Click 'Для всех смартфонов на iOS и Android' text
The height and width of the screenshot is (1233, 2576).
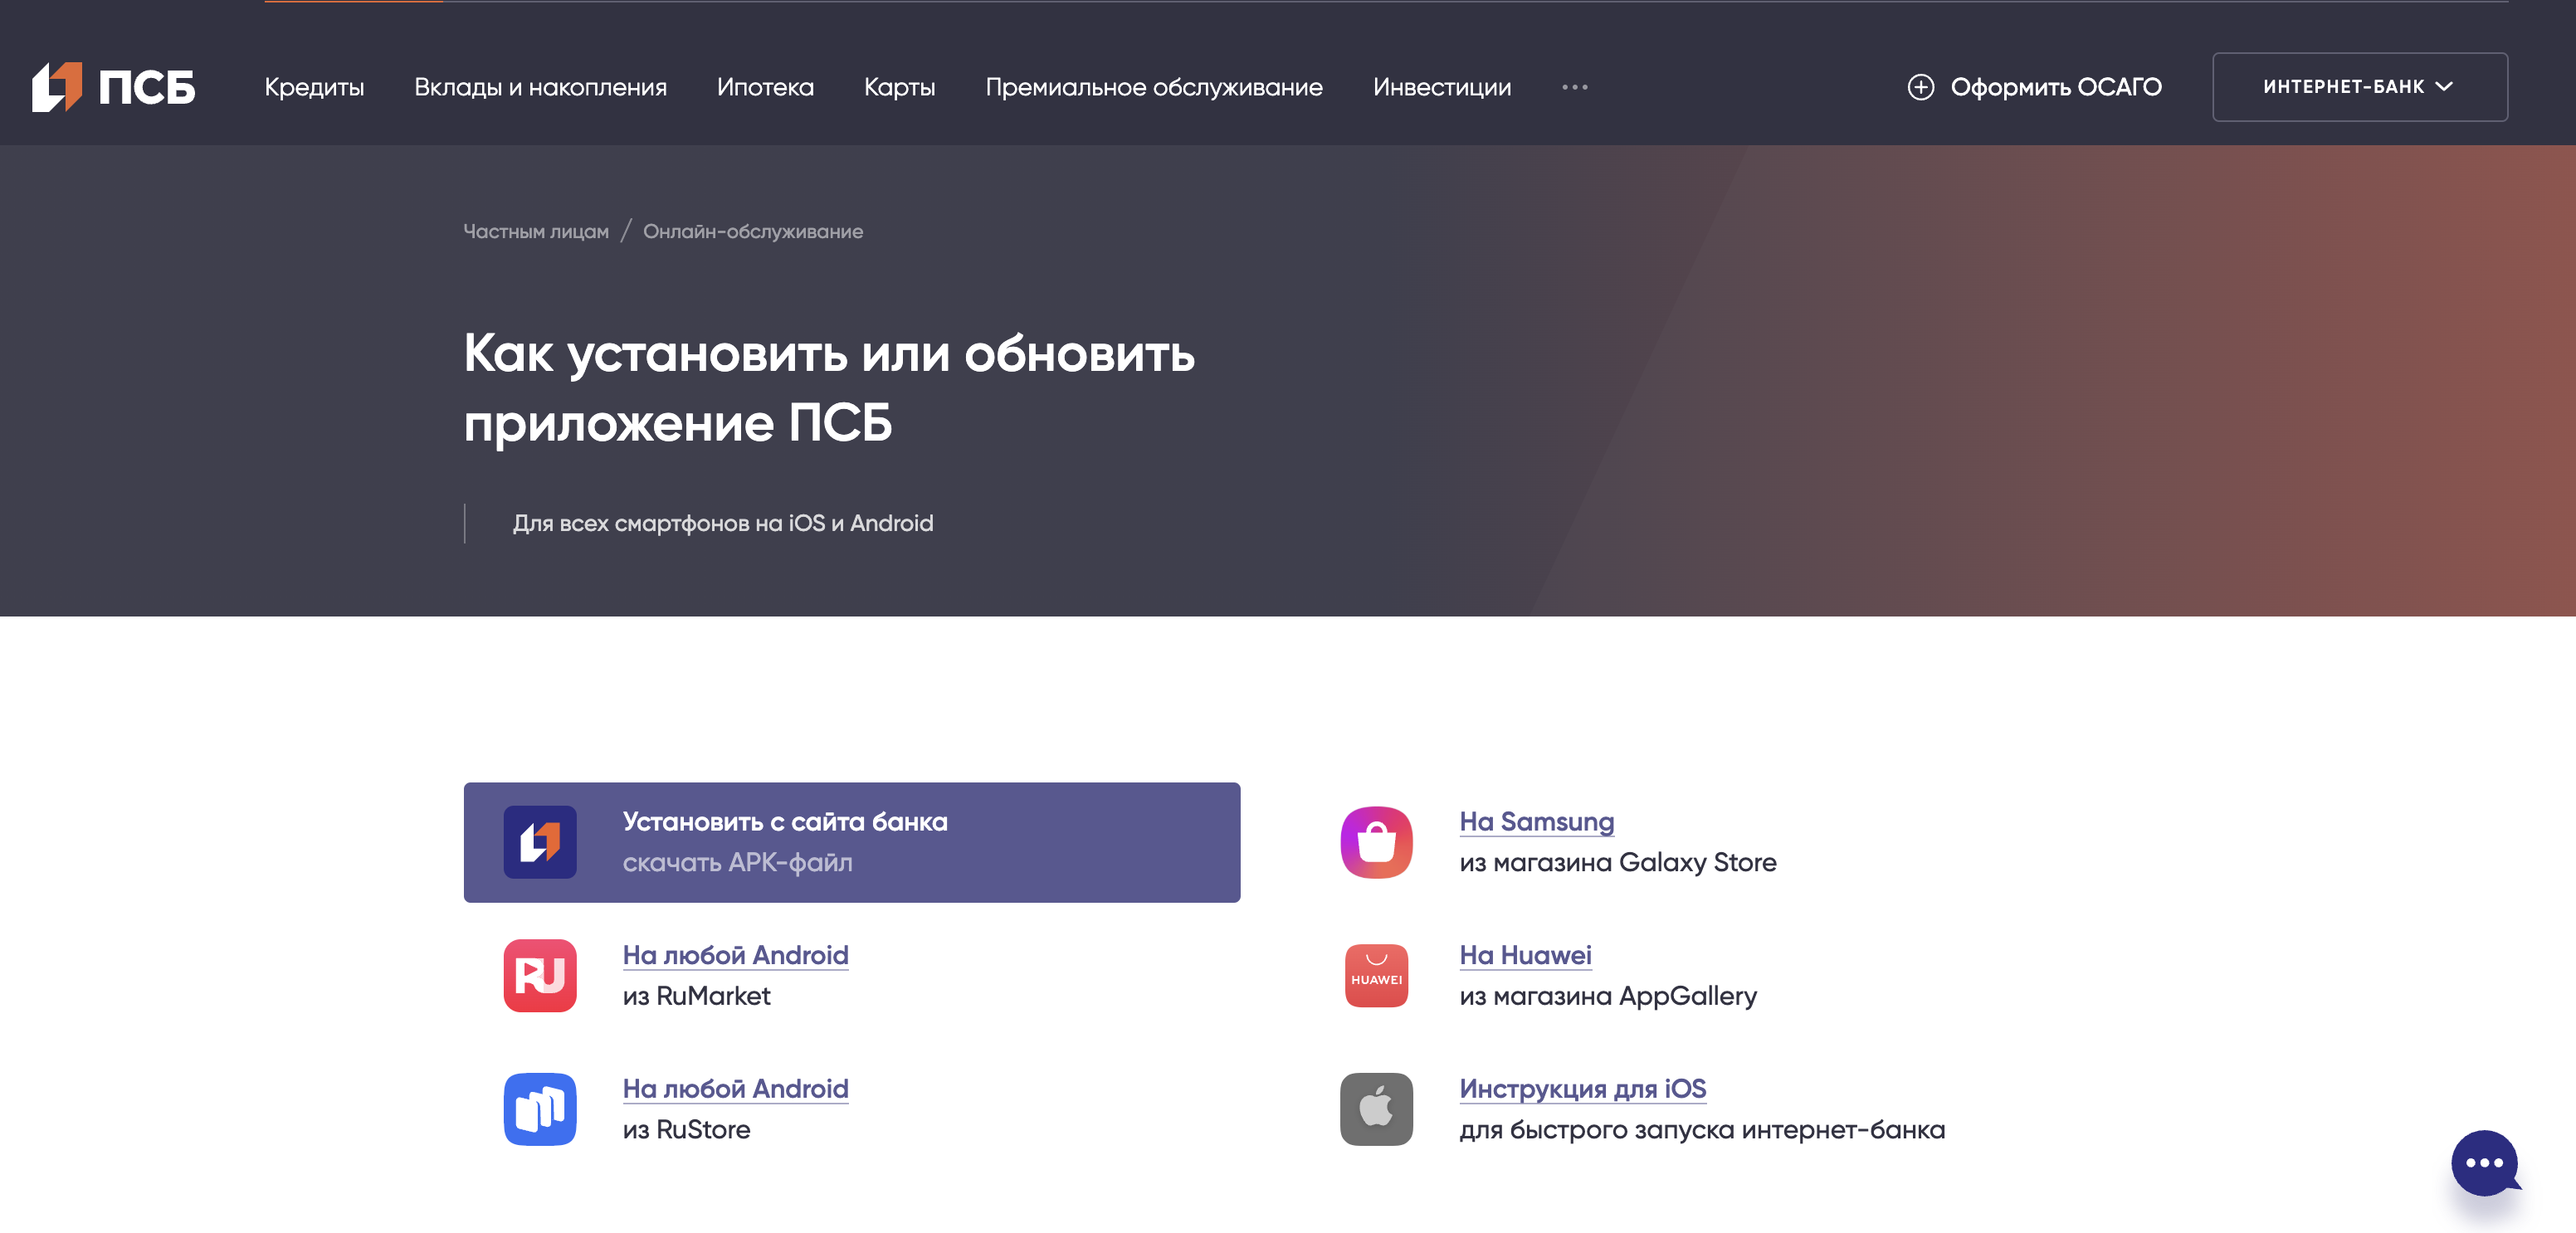pyautogui.click(x=723, y=523)
